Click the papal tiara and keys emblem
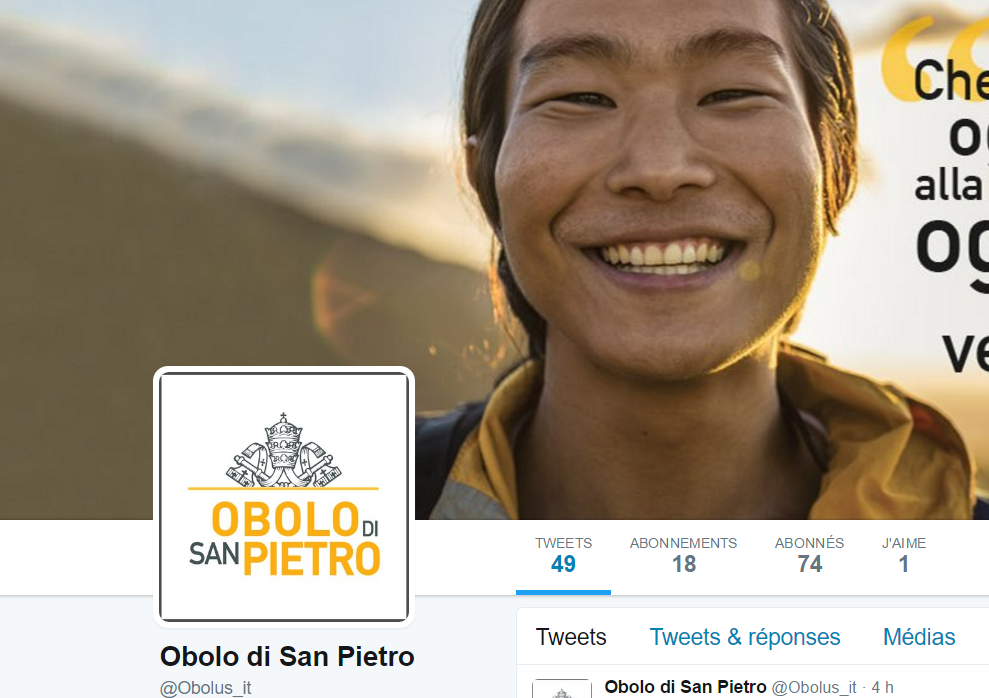 tap(283, 450)
